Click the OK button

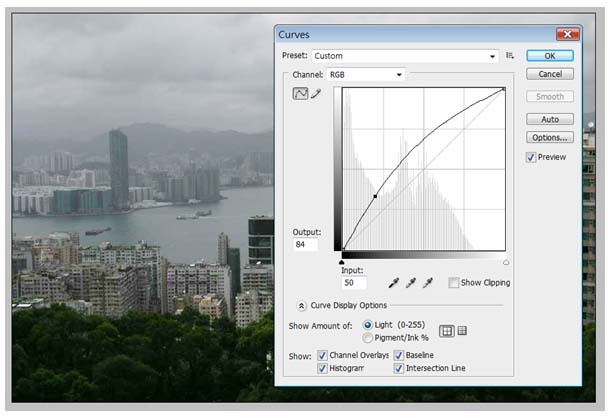[550, 56]
